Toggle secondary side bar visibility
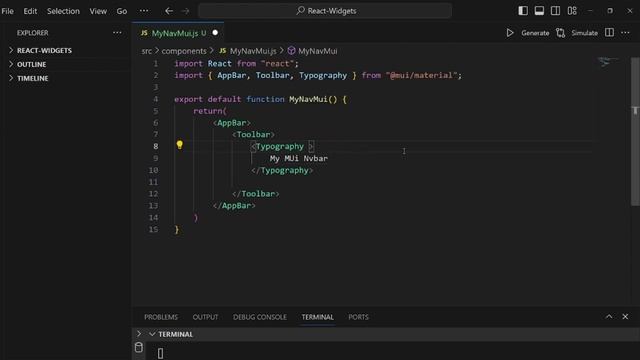 [556, 11]
